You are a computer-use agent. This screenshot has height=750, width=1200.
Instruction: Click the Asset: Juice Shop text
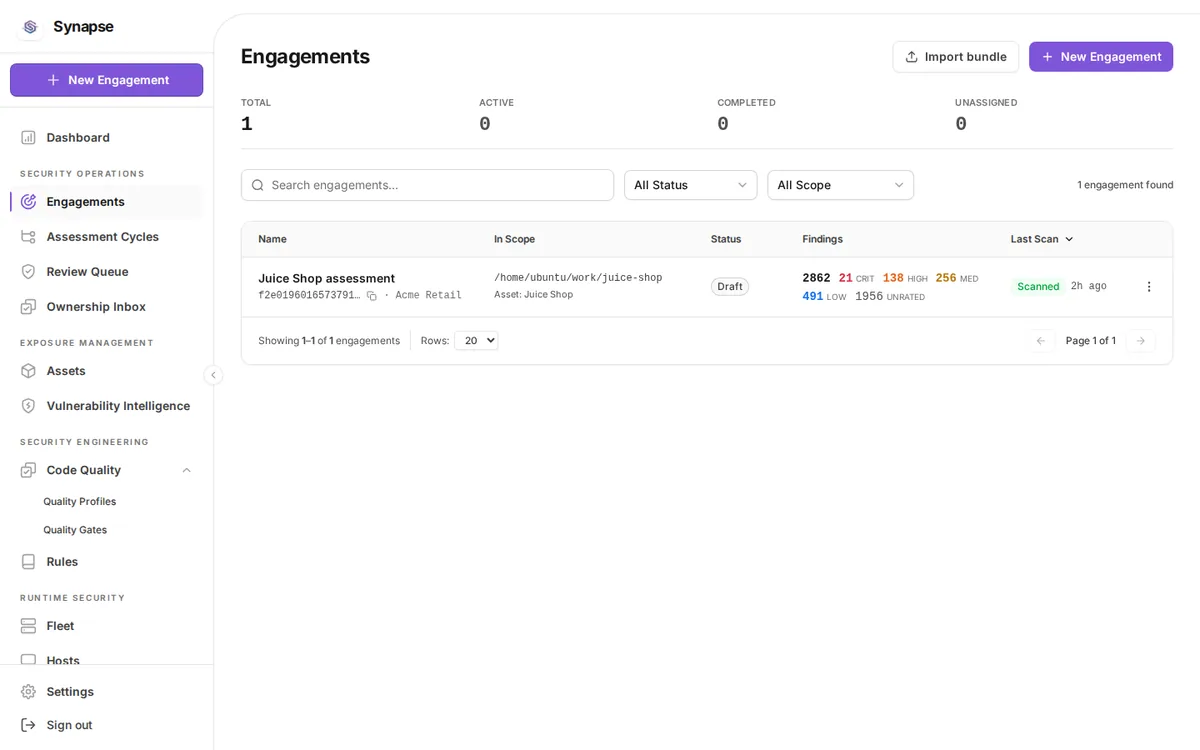[x=533, y=295]
